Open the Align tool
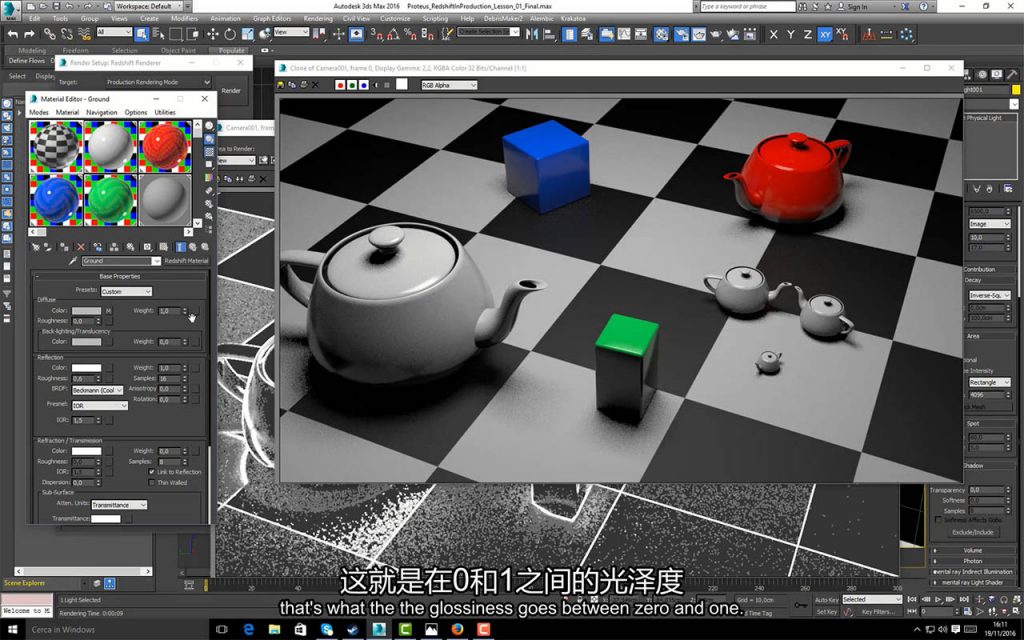Screen dimensions: 1024x640 pyautogui.click(x=549, y=34)
